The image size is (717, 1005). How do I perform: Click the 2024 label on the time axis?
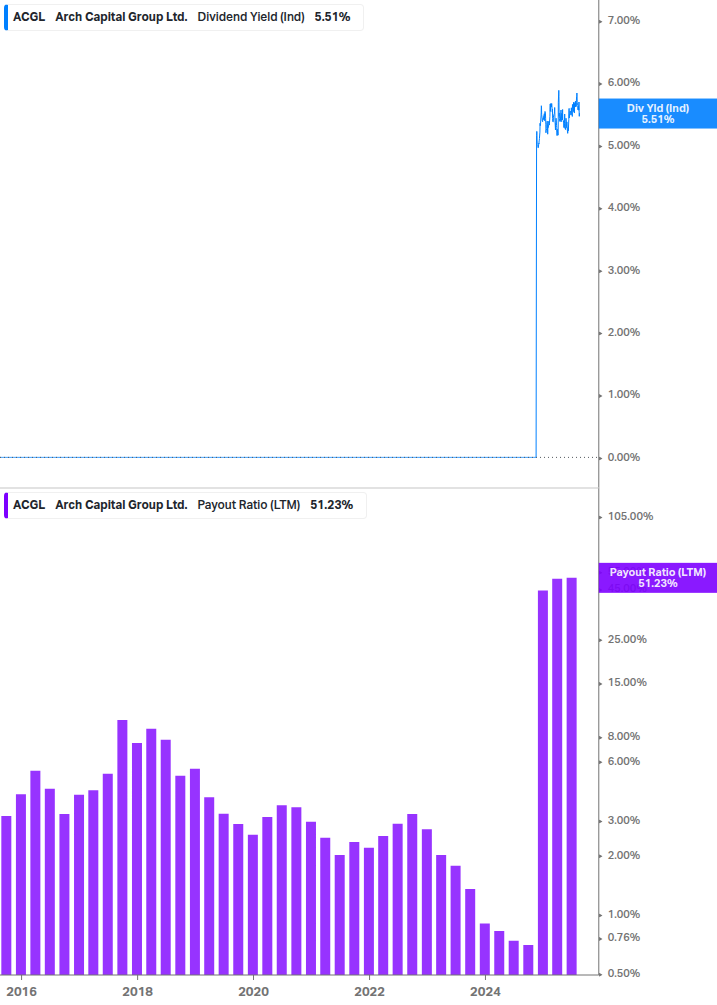pos(486,992)
